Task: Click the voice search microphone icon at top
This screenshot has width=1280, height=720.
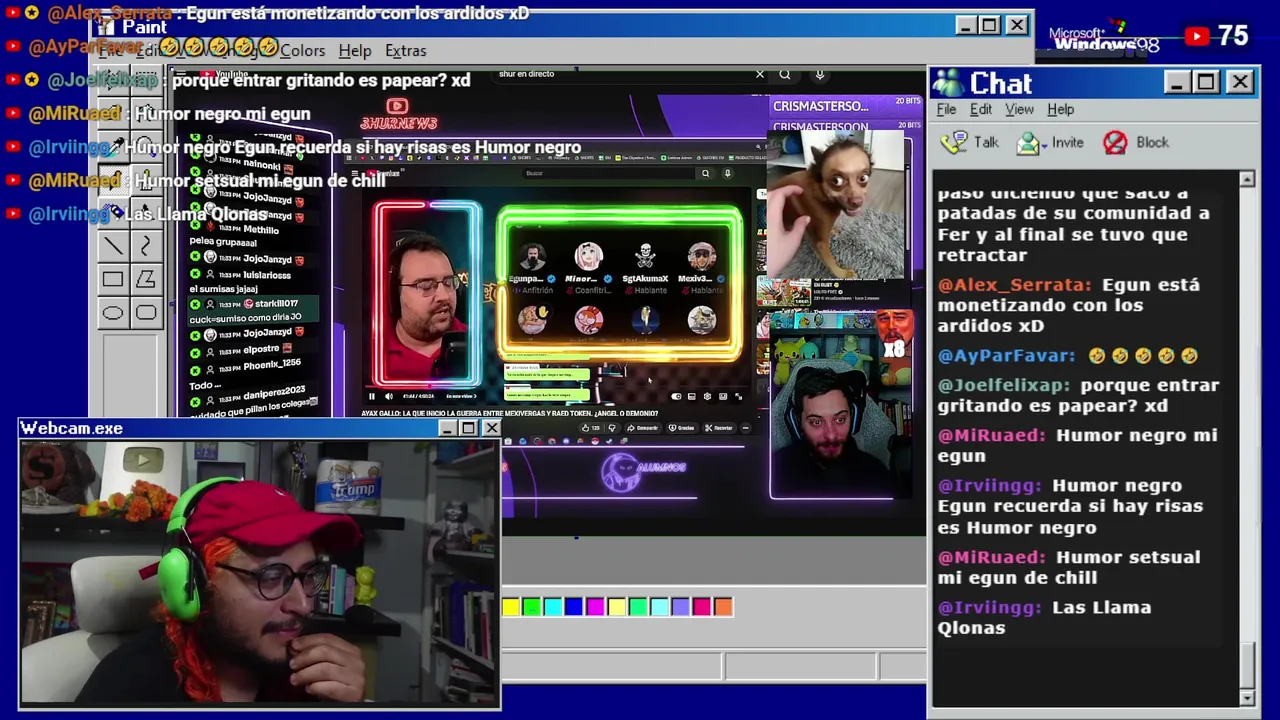Action: point(820,74)
